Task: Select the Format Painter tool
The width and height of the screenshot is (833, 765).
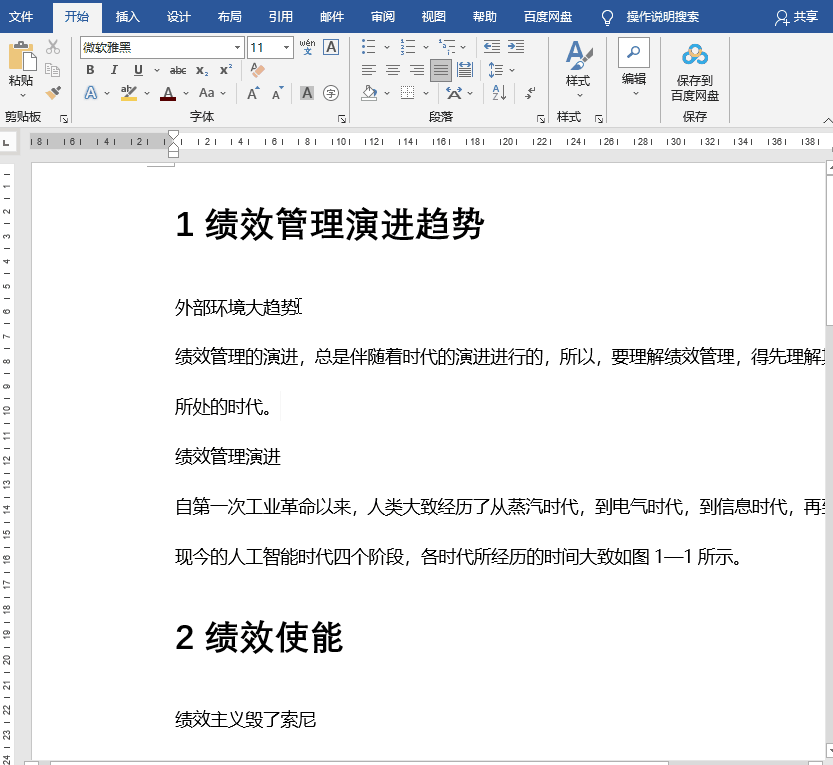Action: coord(55,93)
